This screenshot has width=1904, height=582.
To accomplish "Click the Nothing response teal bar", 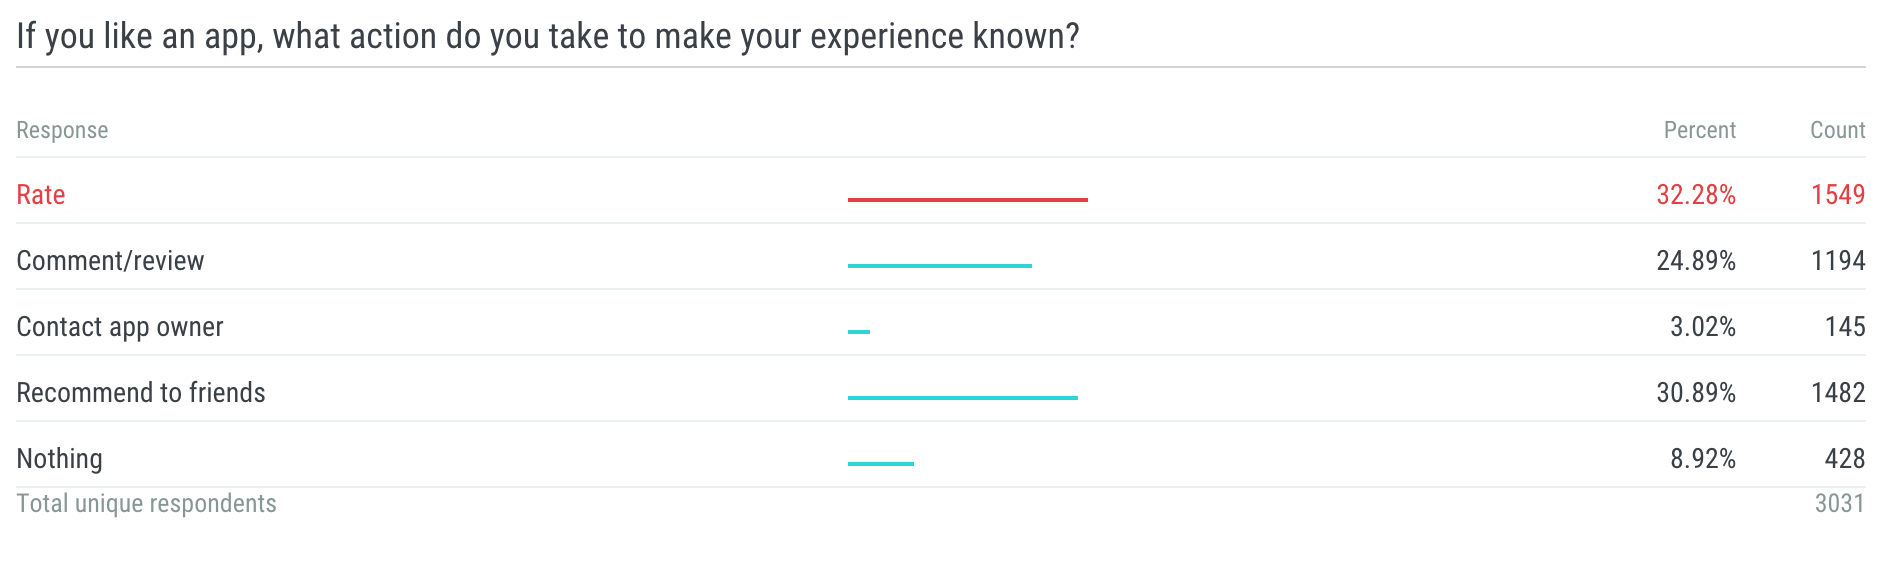I will point(881,464).
